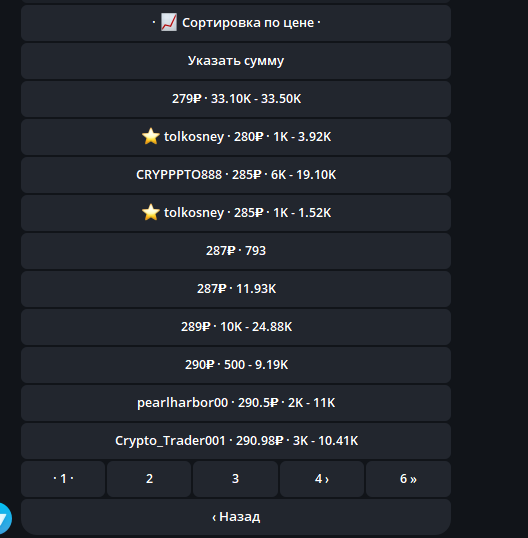Open the 290₽ 500 - 9.19K offer
The image size is (528, 538).
(x=236, y=365)
